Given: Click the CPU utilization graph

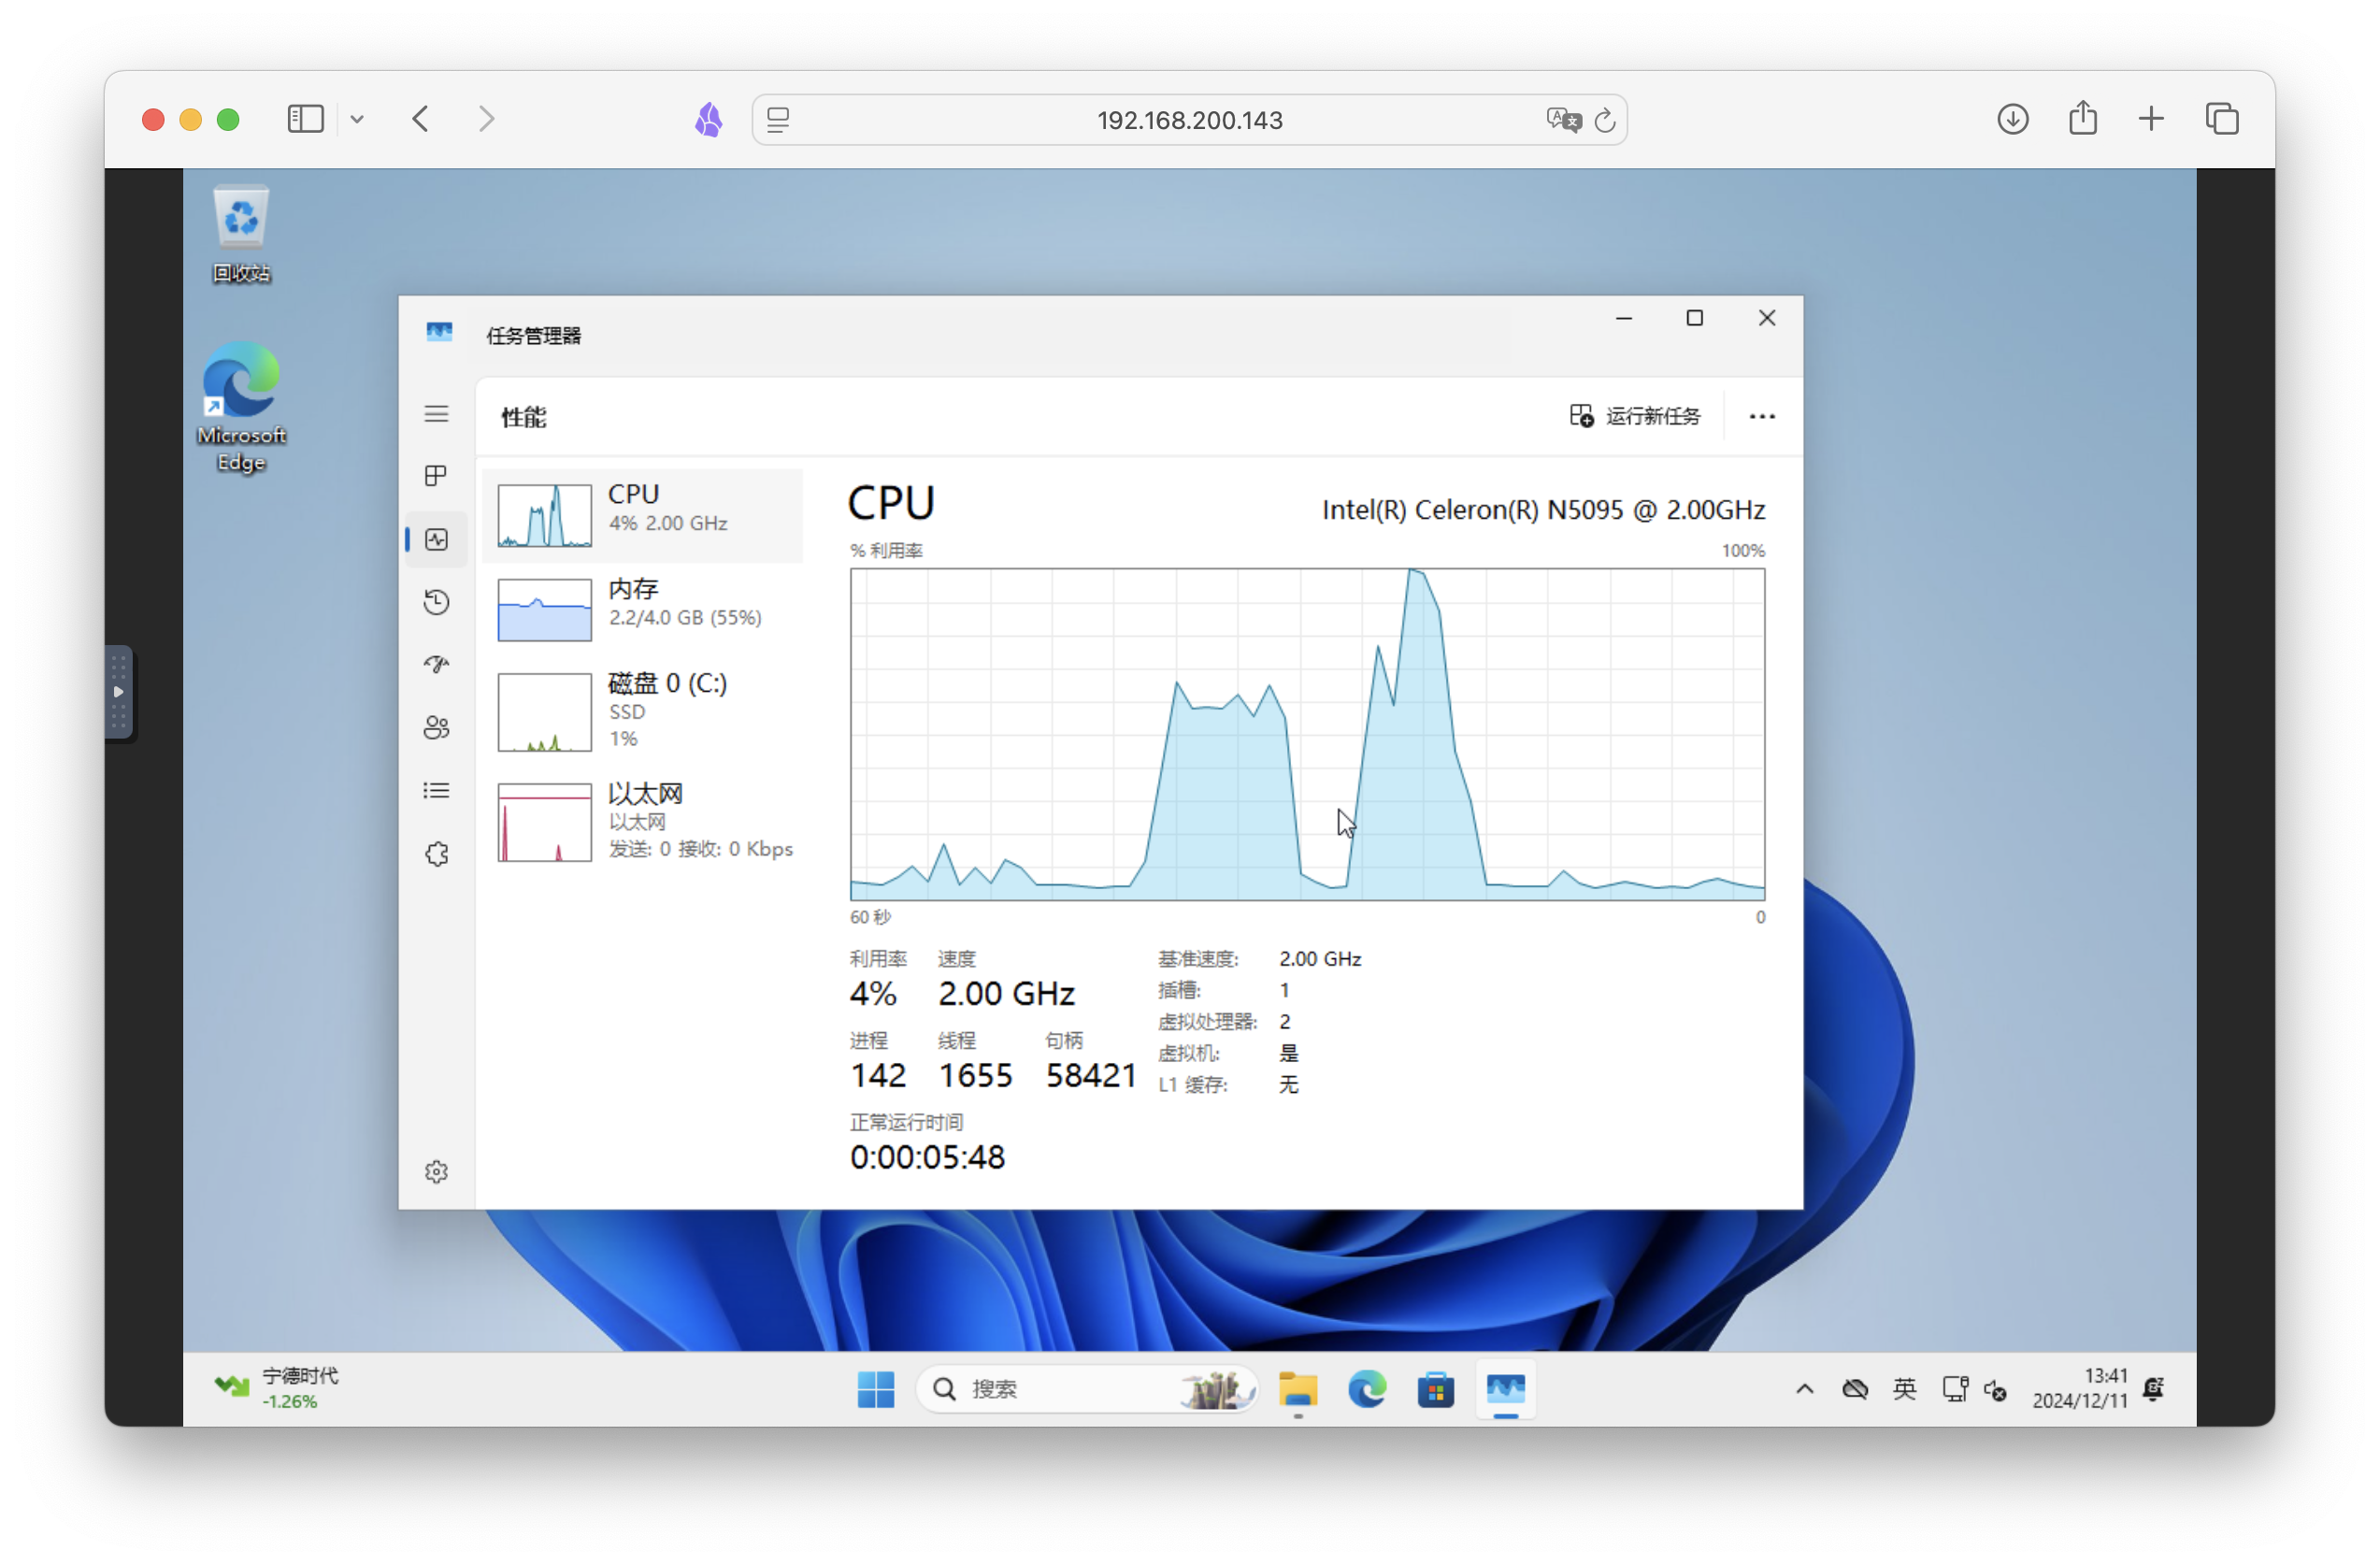Looking at the screenshot, I should (1307, 734).
